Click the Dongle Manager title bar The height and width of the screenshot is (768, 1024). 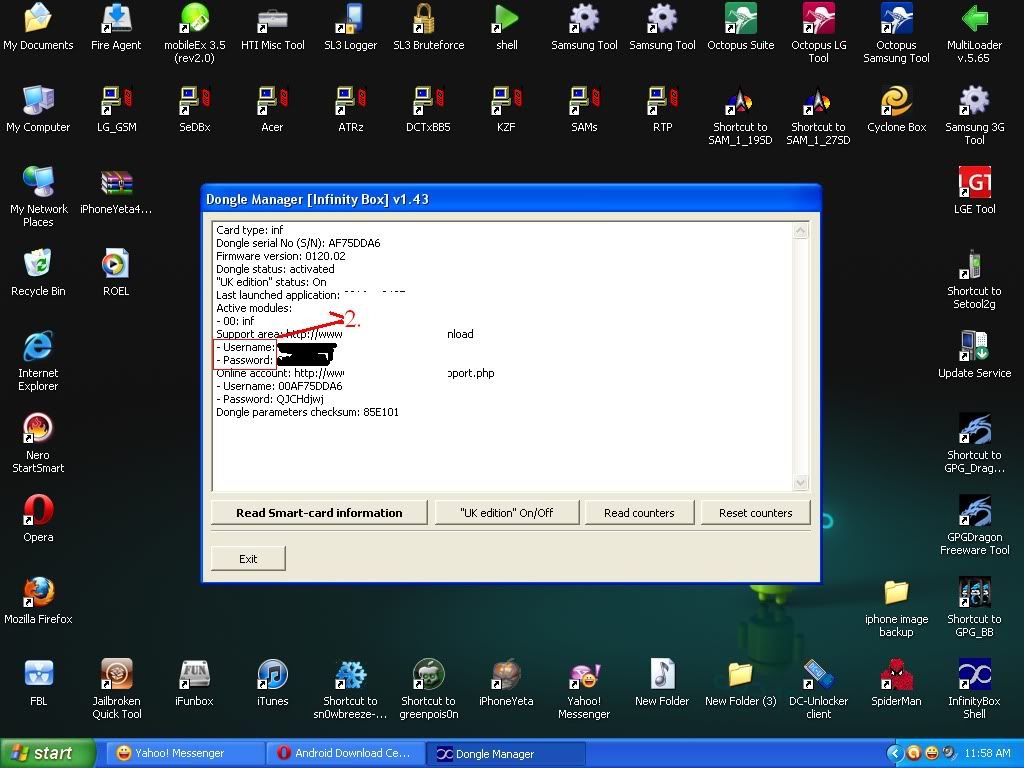[x=511, y=199]
